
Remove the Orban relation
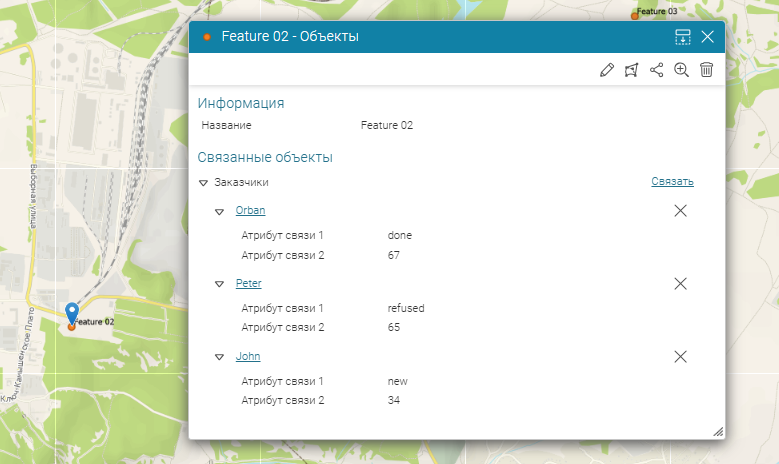point(680,211)
